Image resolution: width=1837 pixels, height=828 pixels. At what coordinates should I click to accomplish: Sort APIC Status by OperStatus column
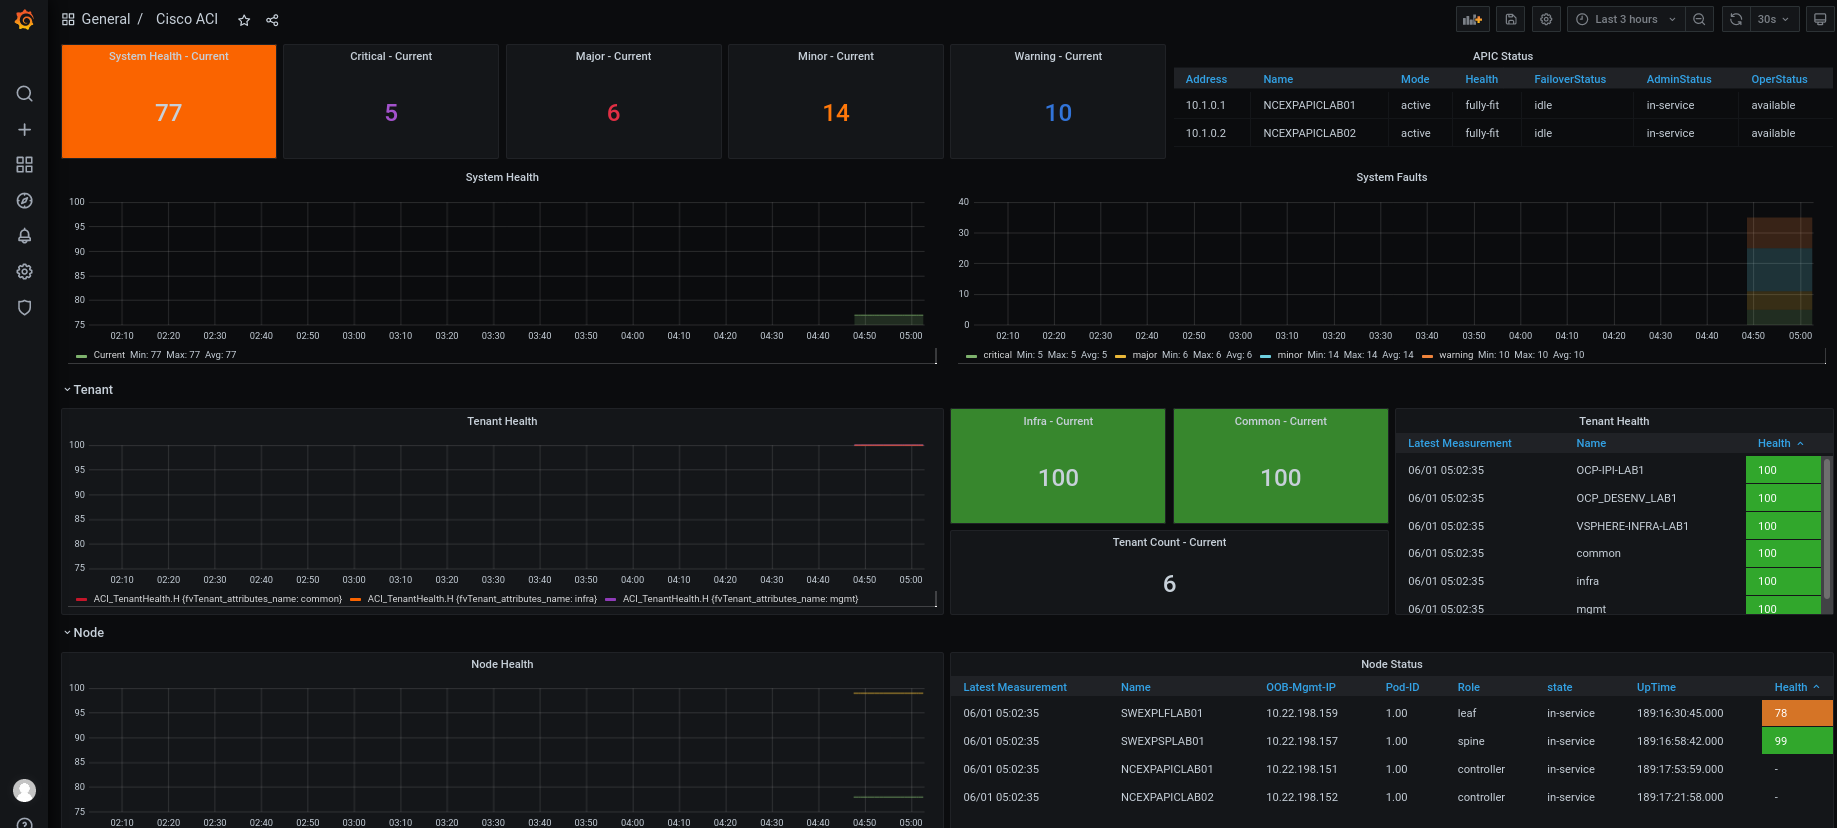pyautogui.click(x=1779, y=79)
